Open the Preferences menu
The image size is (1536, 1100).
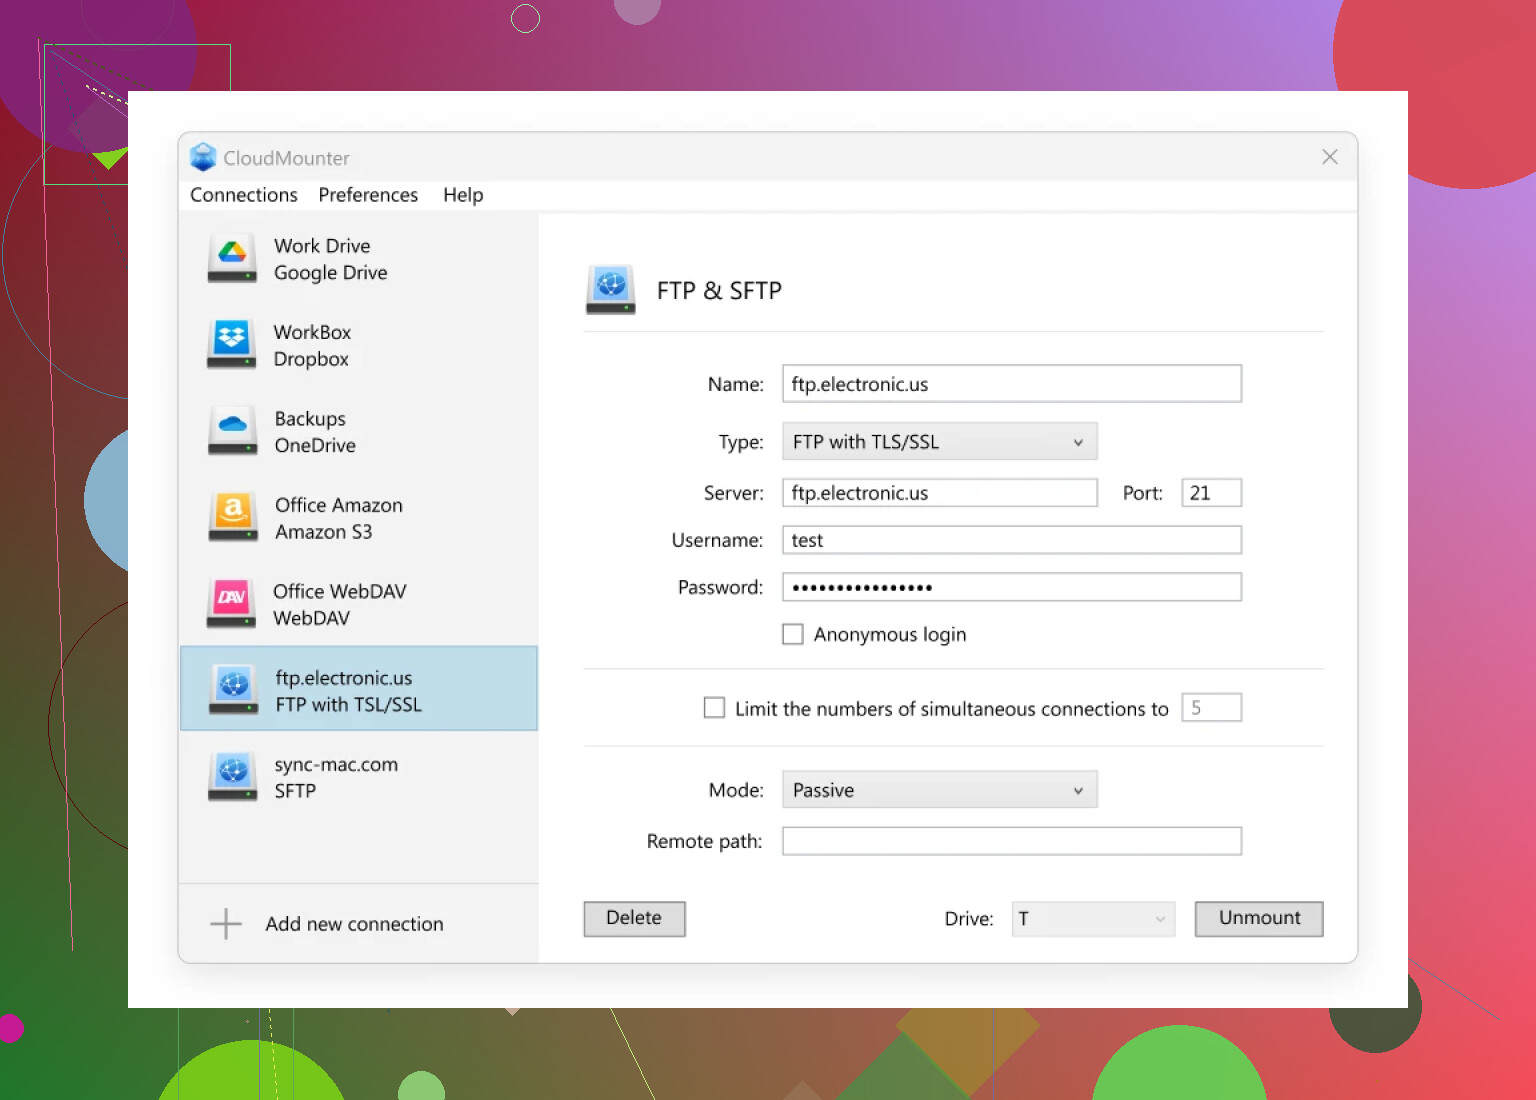(368, 195)
